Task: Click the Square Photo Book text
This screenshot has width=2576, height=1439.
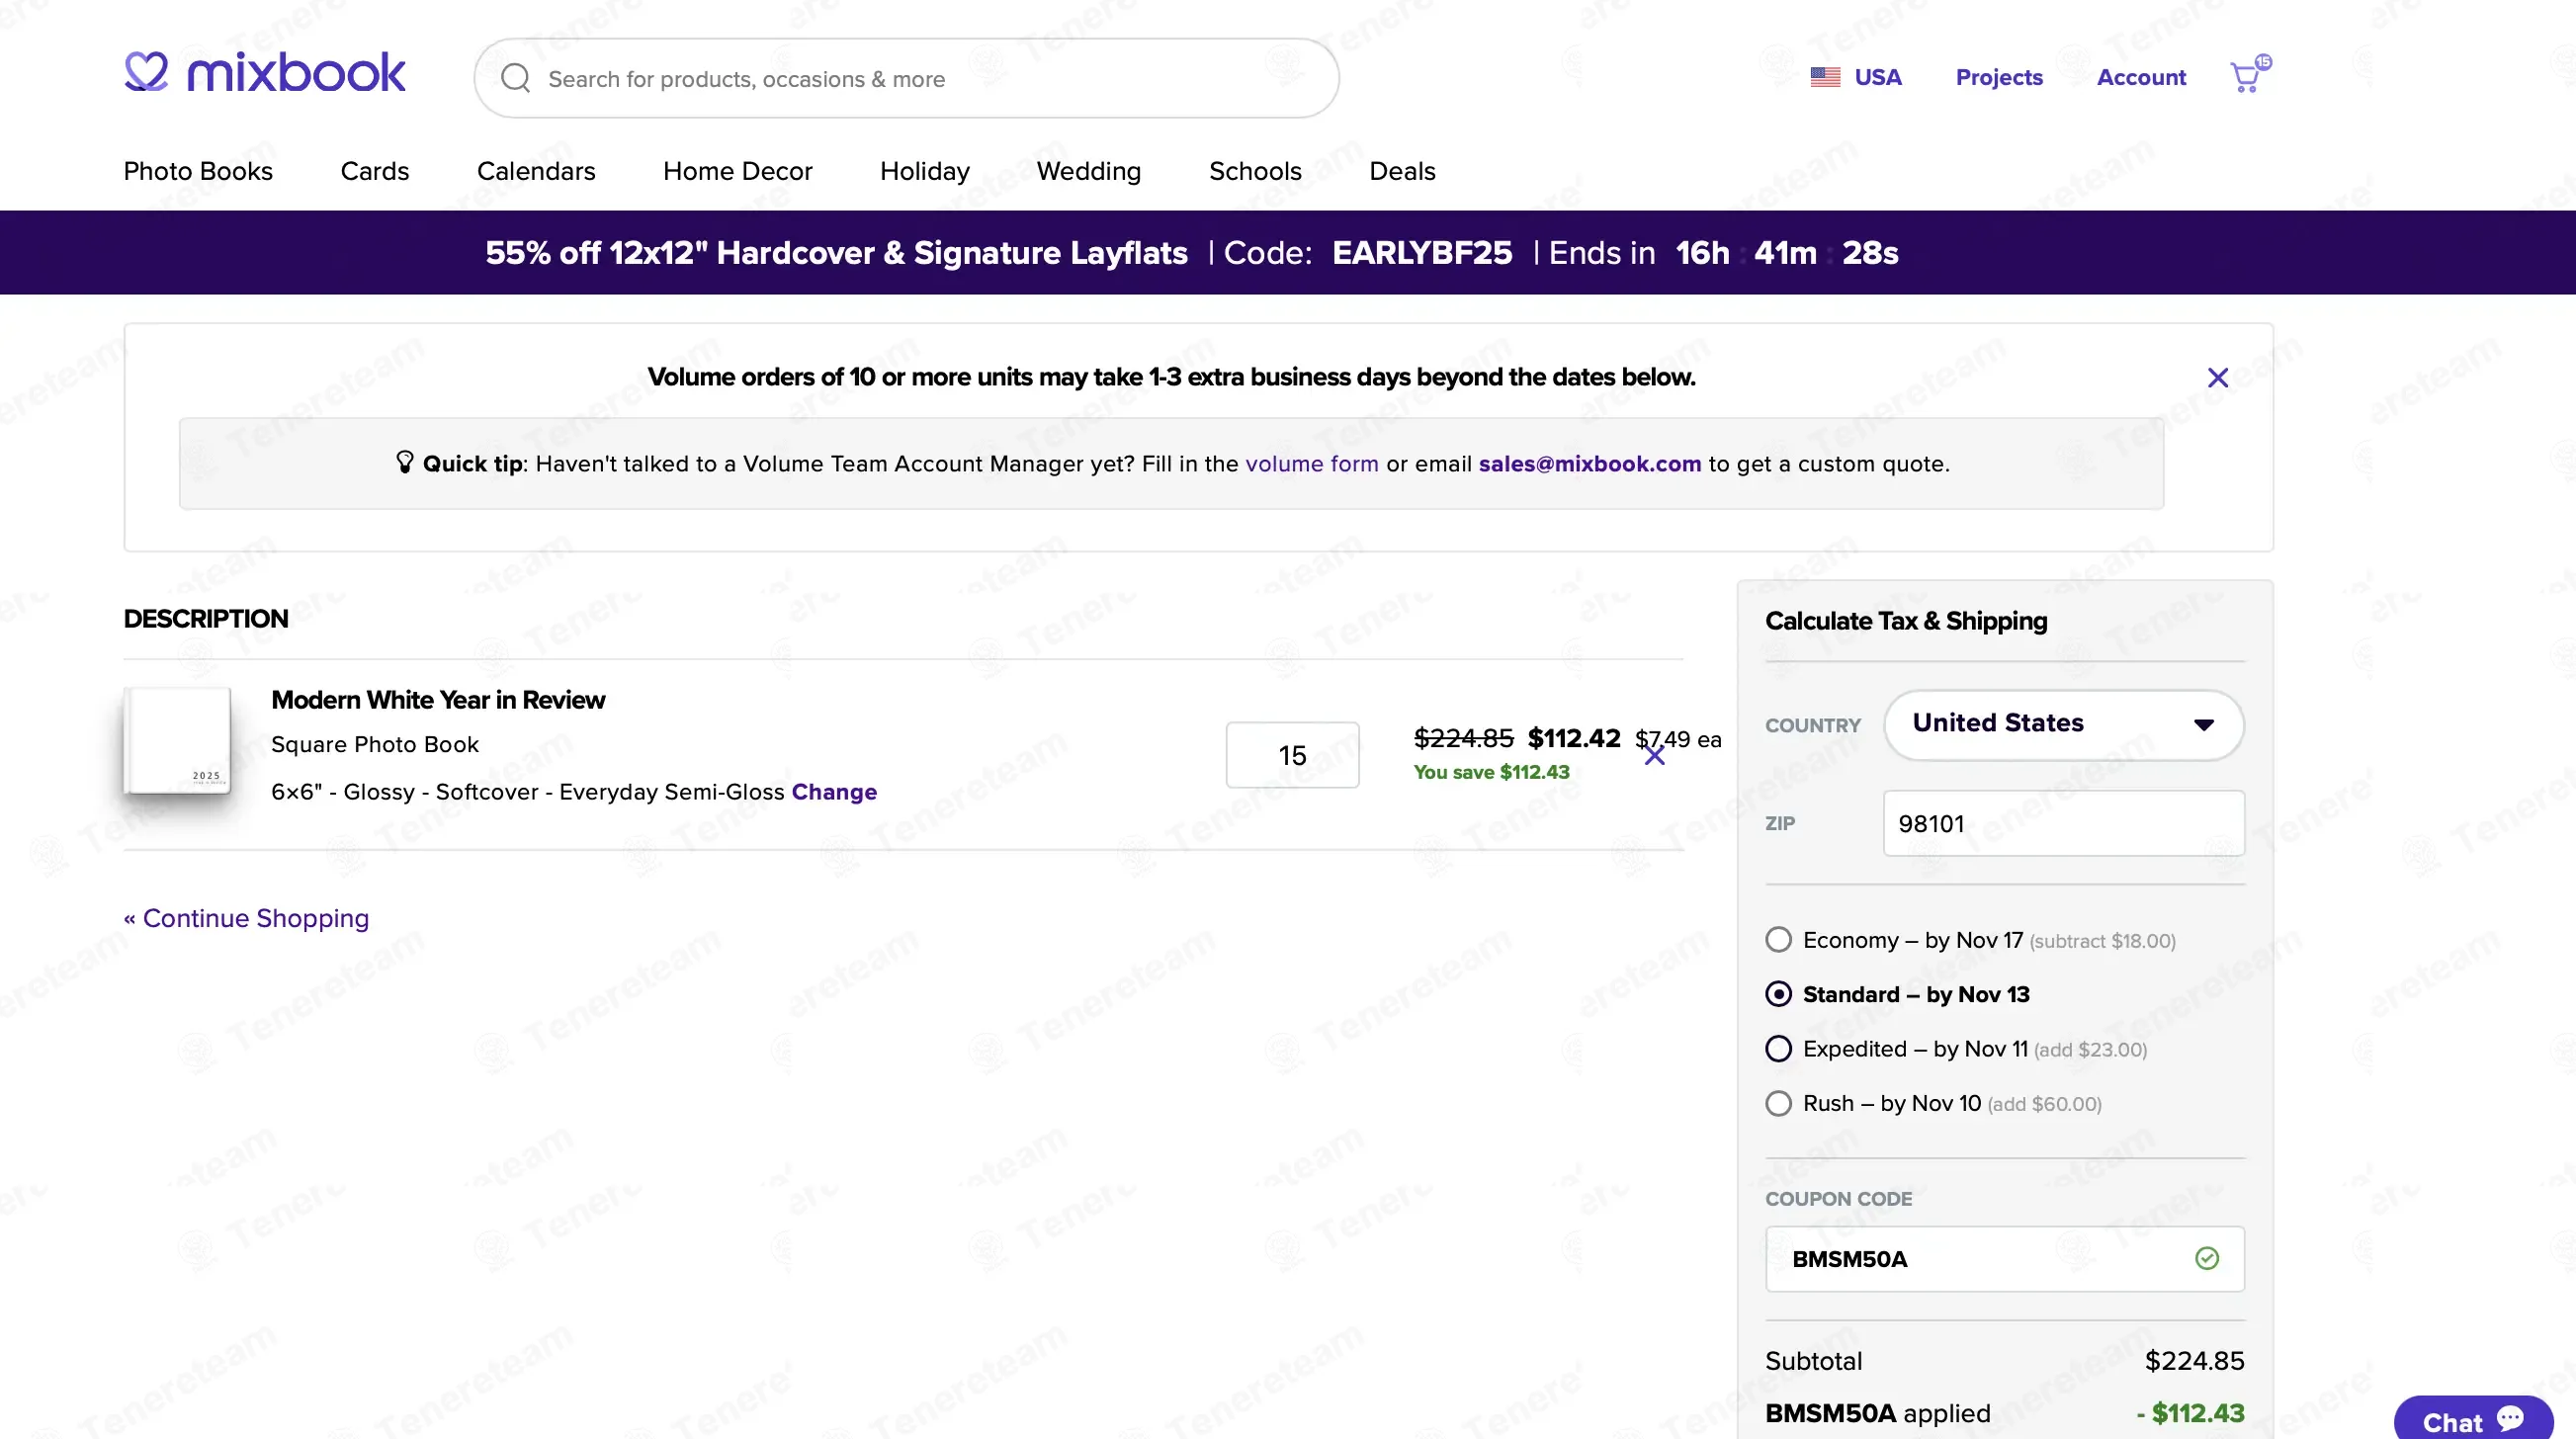Action: click(x=375, y=744)
